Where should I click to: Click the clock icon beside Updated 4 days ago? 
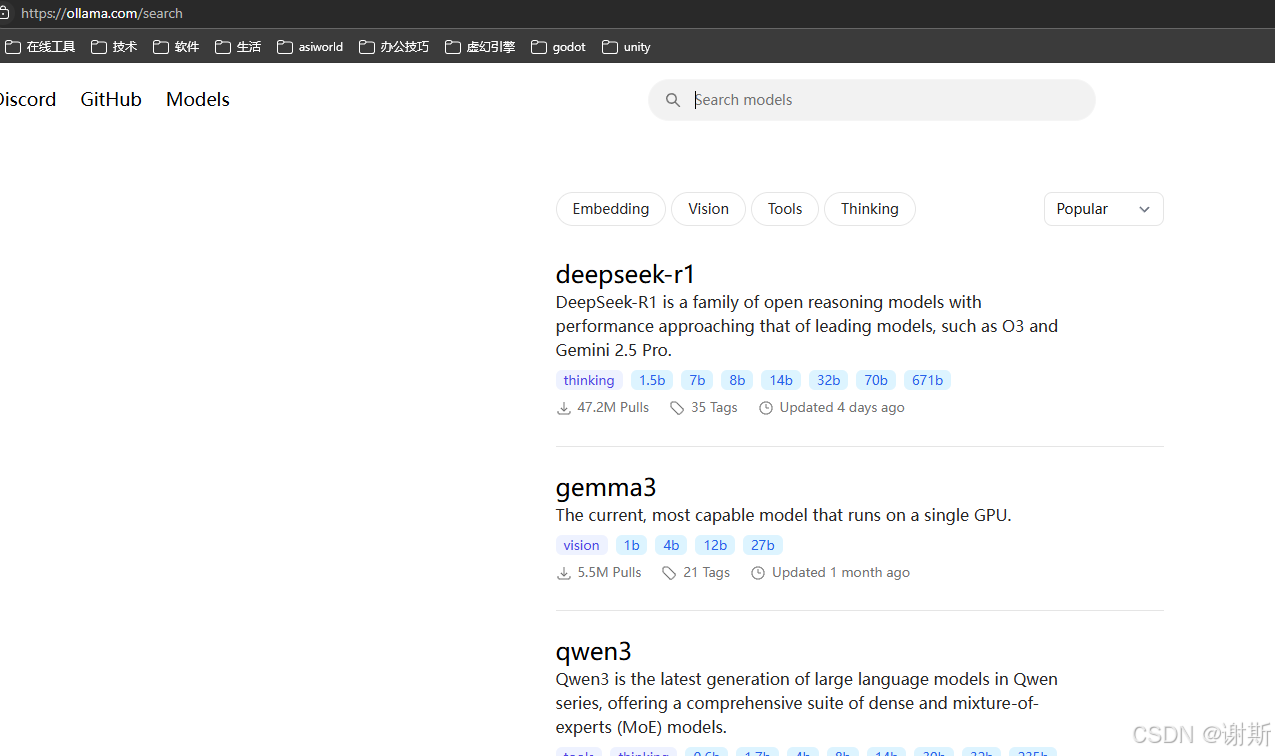[766, 408]
